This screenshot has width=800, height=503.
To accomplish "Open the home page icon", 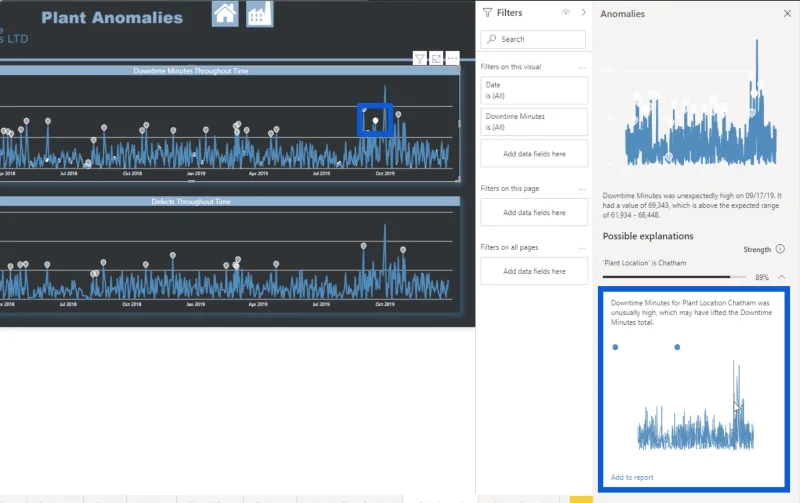I will (225, 13).
